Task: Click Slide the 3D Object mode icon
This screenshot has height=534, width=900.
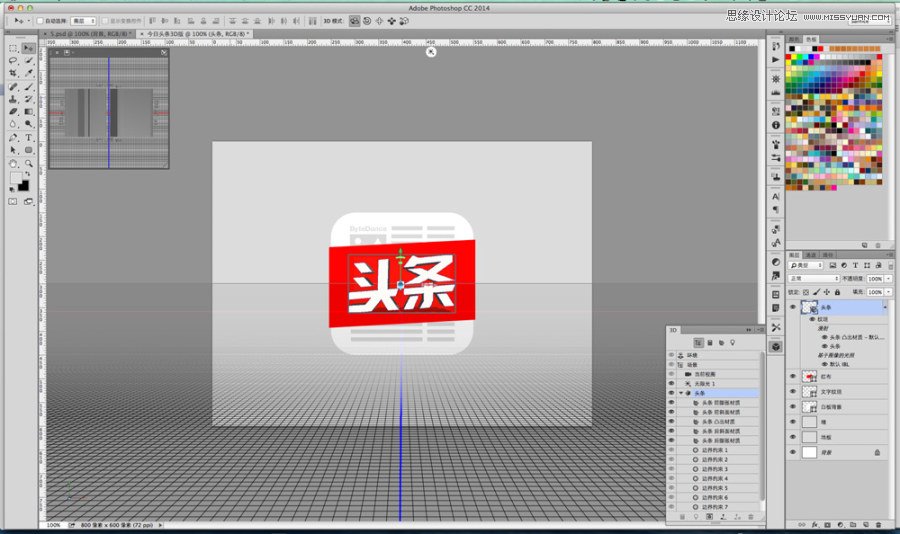Action: coord(391,21)
